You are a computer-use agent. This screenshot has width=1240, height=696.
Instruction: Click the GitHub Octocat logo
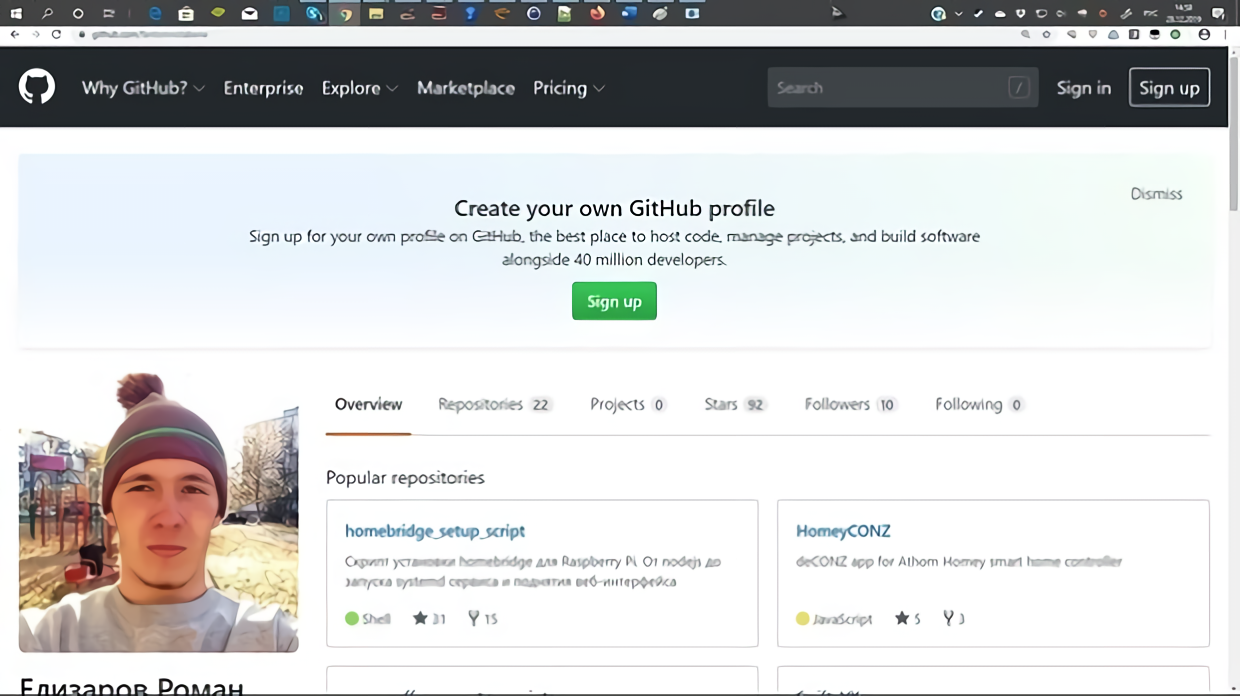pos(37,88)
